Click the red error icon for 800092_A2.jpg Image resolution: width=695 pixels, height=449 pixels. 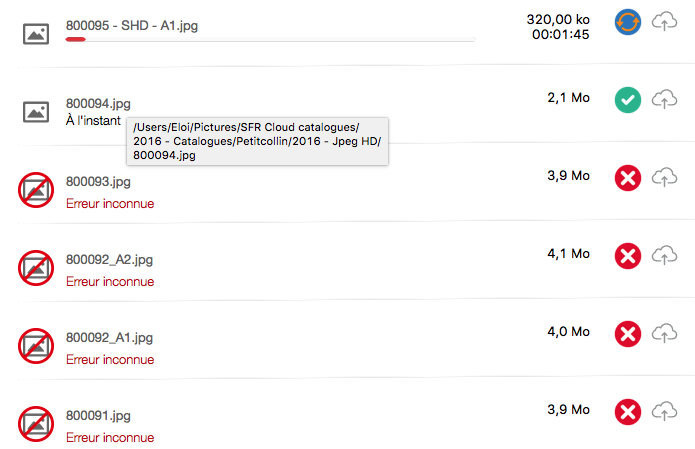627,256
